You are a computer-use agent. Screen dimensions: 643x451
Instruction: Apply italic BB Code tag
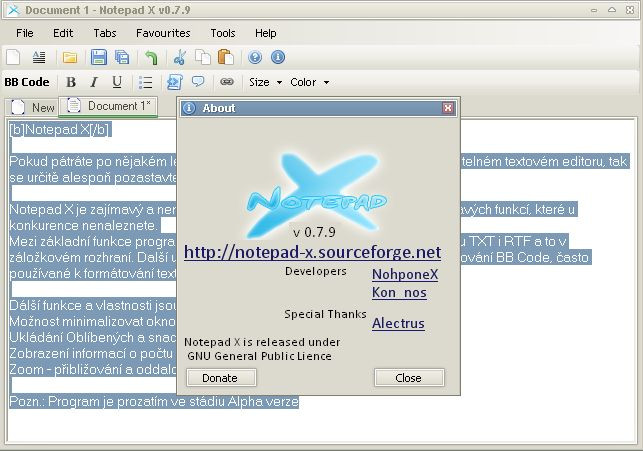pyautogui.click(x=94, y=82)
